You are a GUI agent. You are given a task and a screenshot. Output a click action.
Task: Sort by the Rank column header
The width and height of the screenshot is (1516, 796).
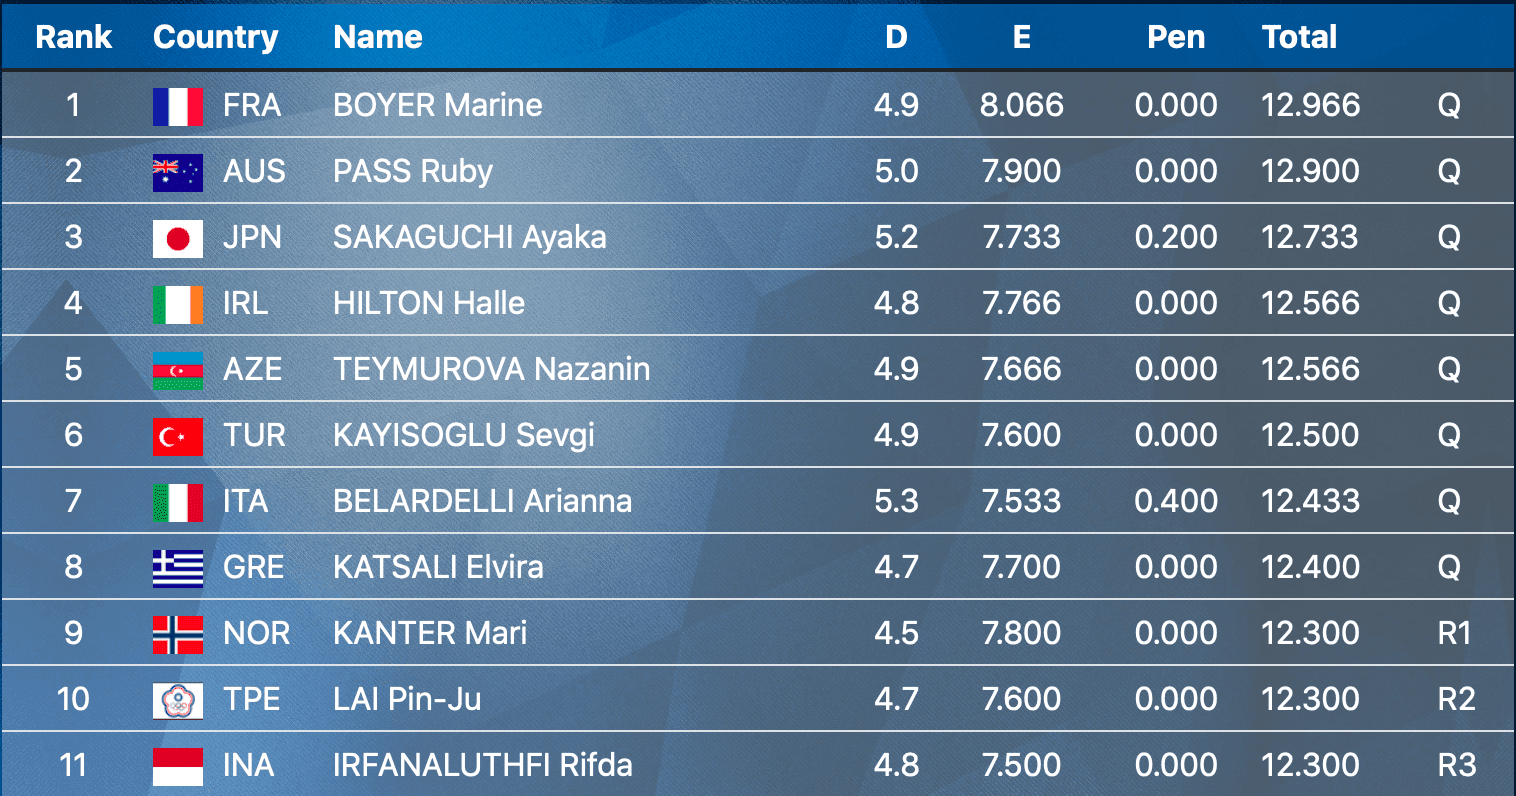73,37
